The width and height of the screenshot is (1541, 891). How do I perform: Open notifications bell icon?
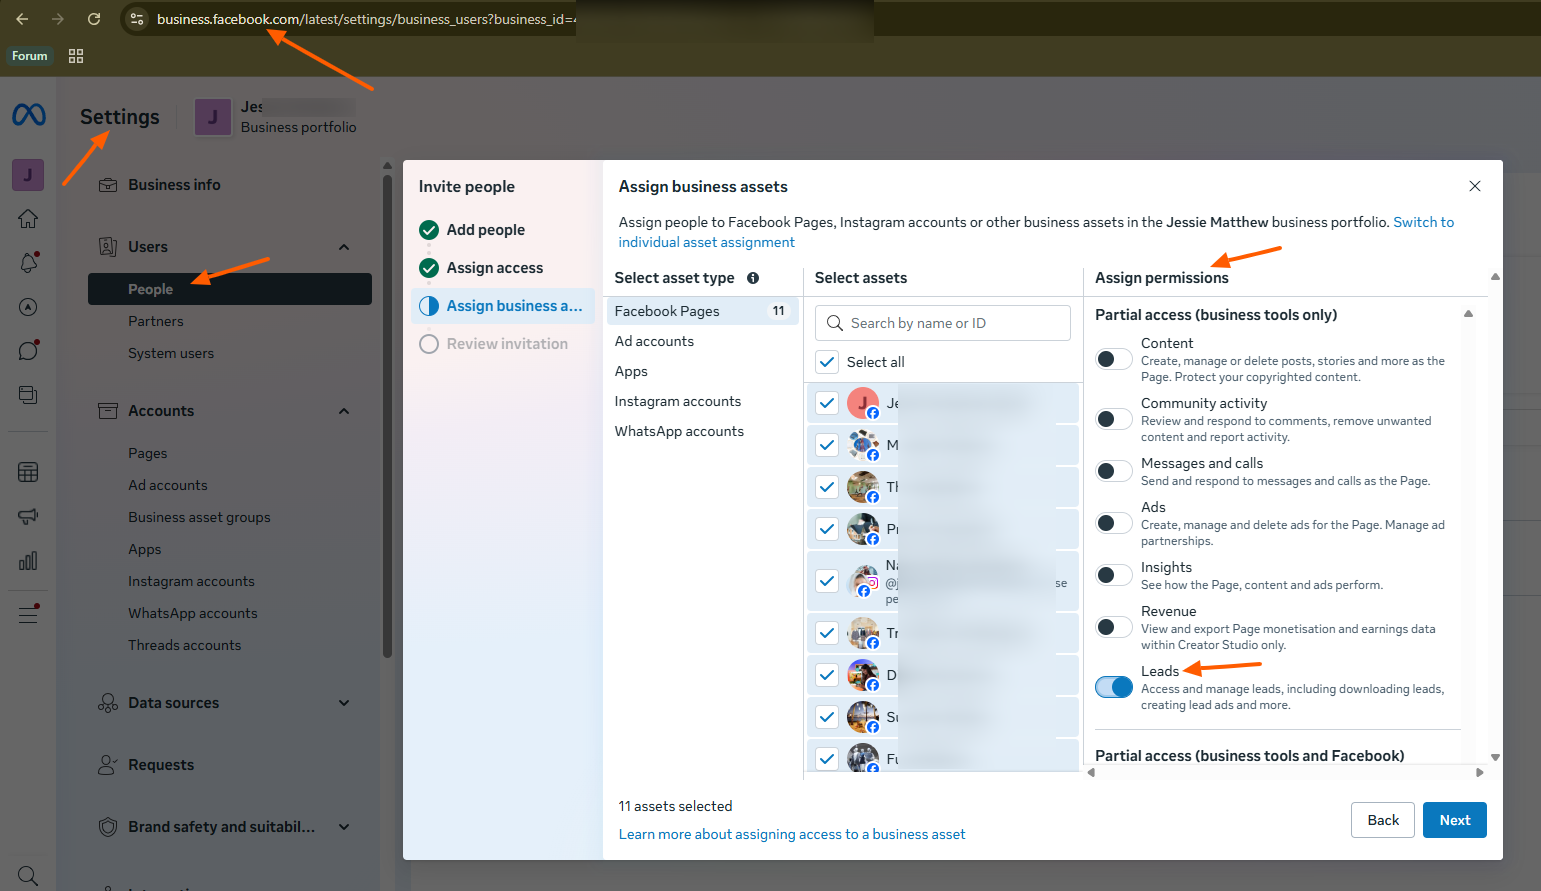28,262
